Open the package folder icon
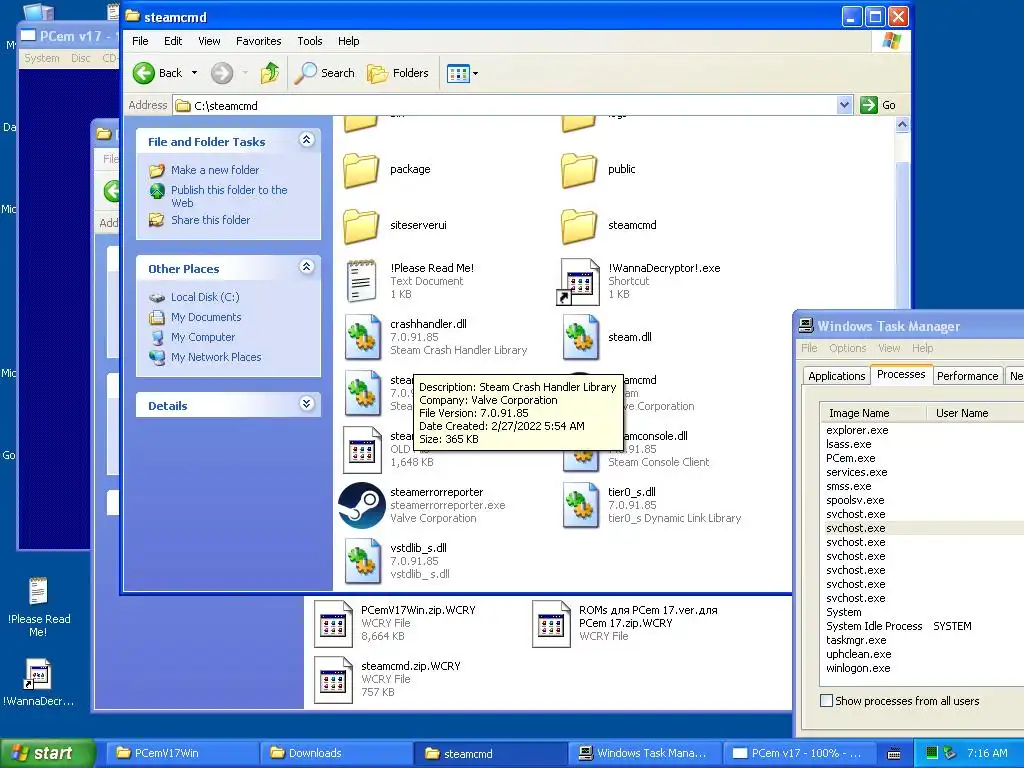The height and width of the screenshot is (768, 1024). [x=361, y=170]
